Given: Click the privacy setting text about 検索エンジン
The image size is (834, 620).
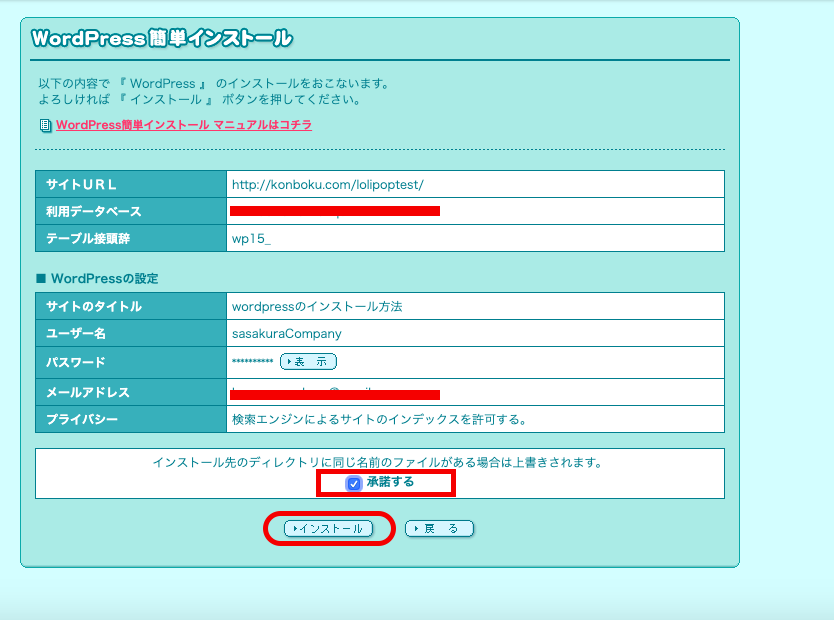Looking at the screenshot, I should 379,420.
